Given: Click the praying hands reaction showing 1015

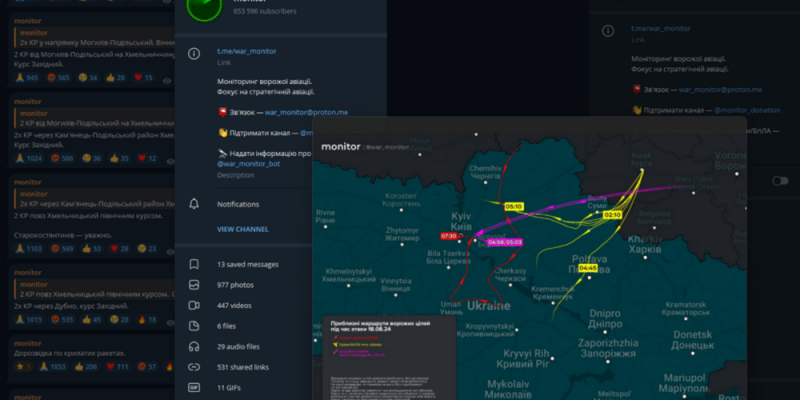Looking at the screenshot, I should [29, 319].
